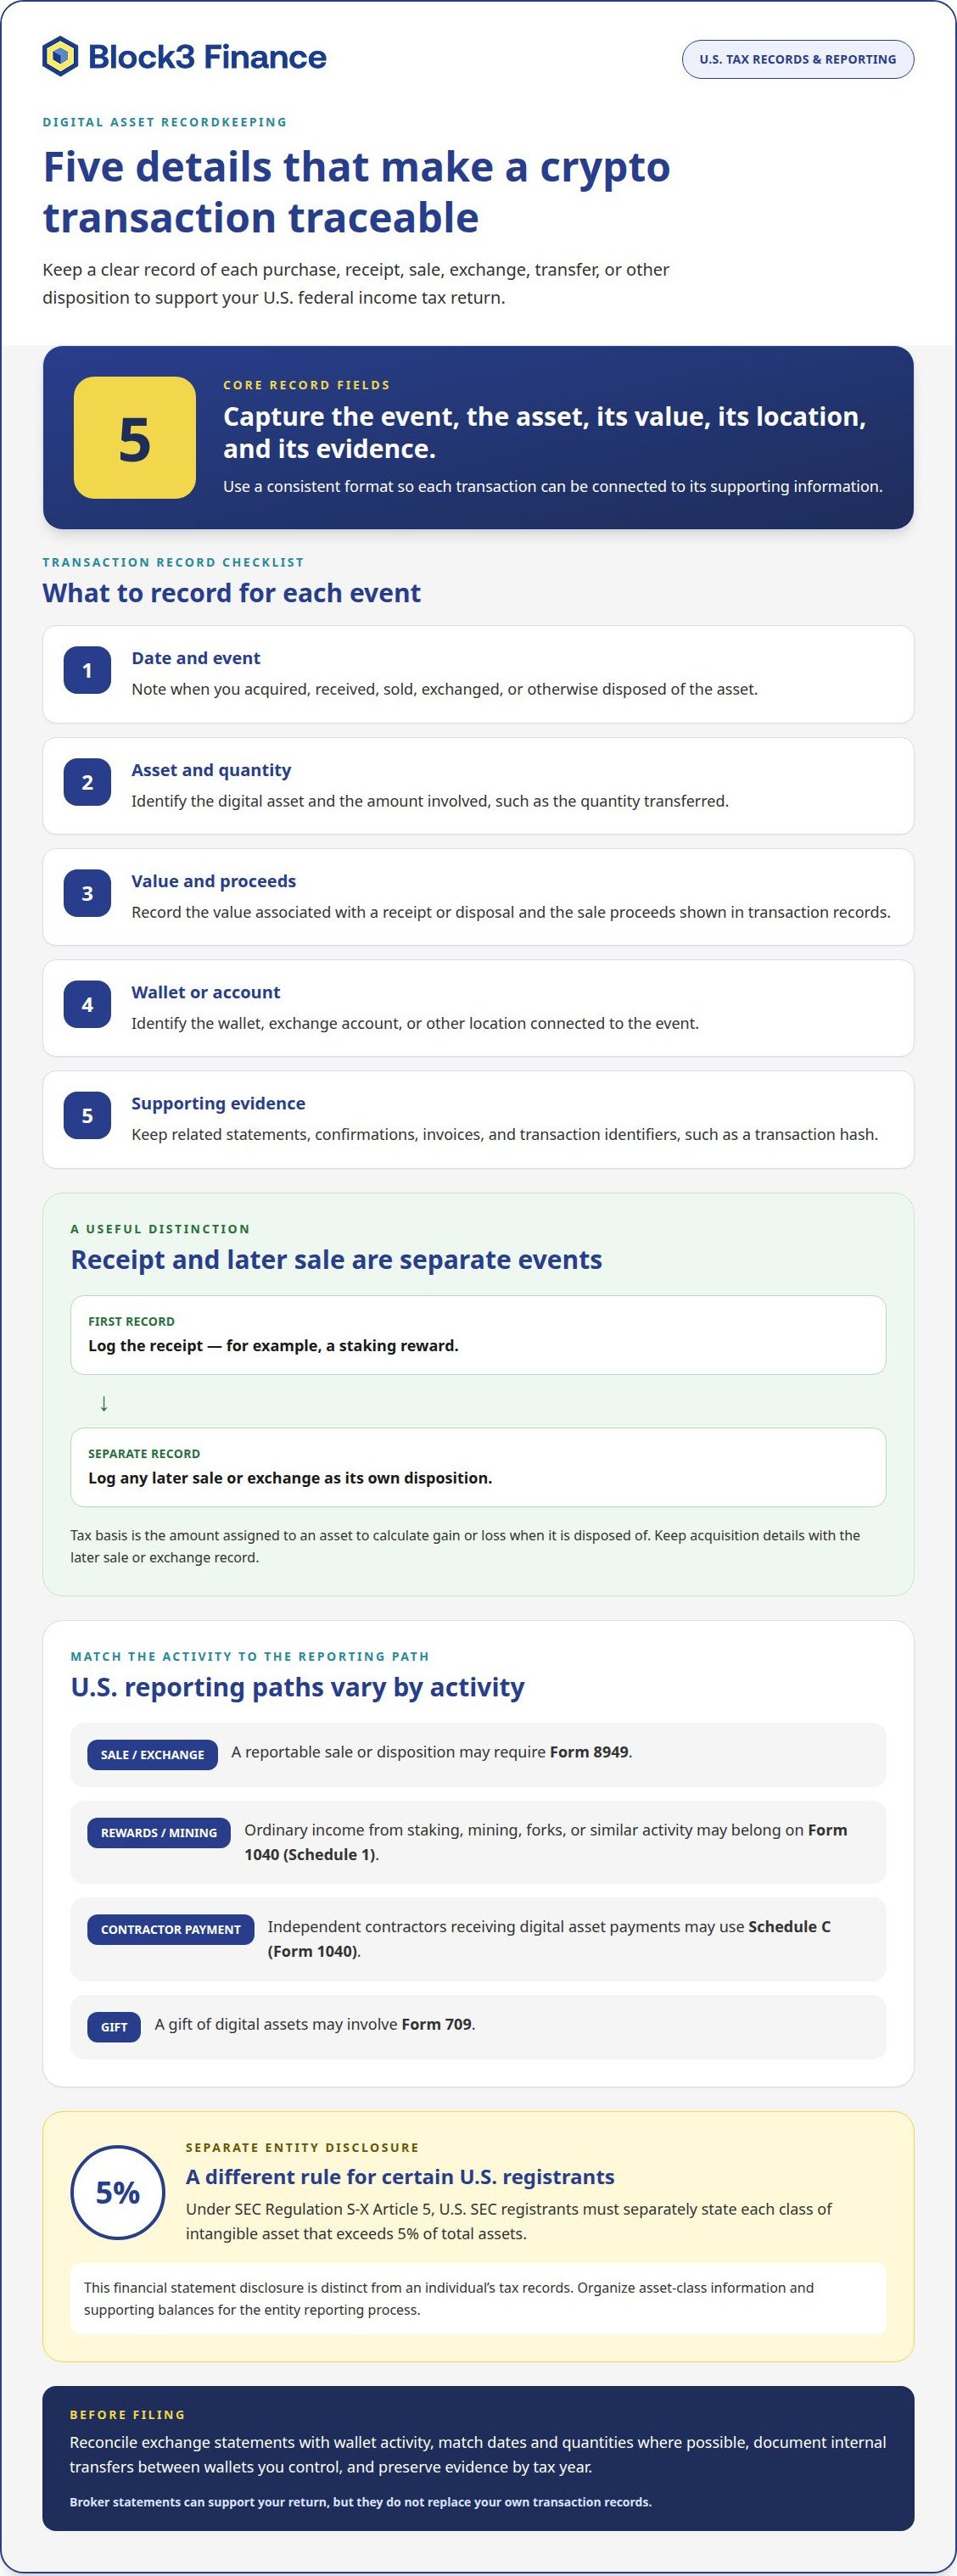Click the bold 'Schedule C' text
Image resolution: width=957 pixels, height=2576 pixels.
point(789,1926)
